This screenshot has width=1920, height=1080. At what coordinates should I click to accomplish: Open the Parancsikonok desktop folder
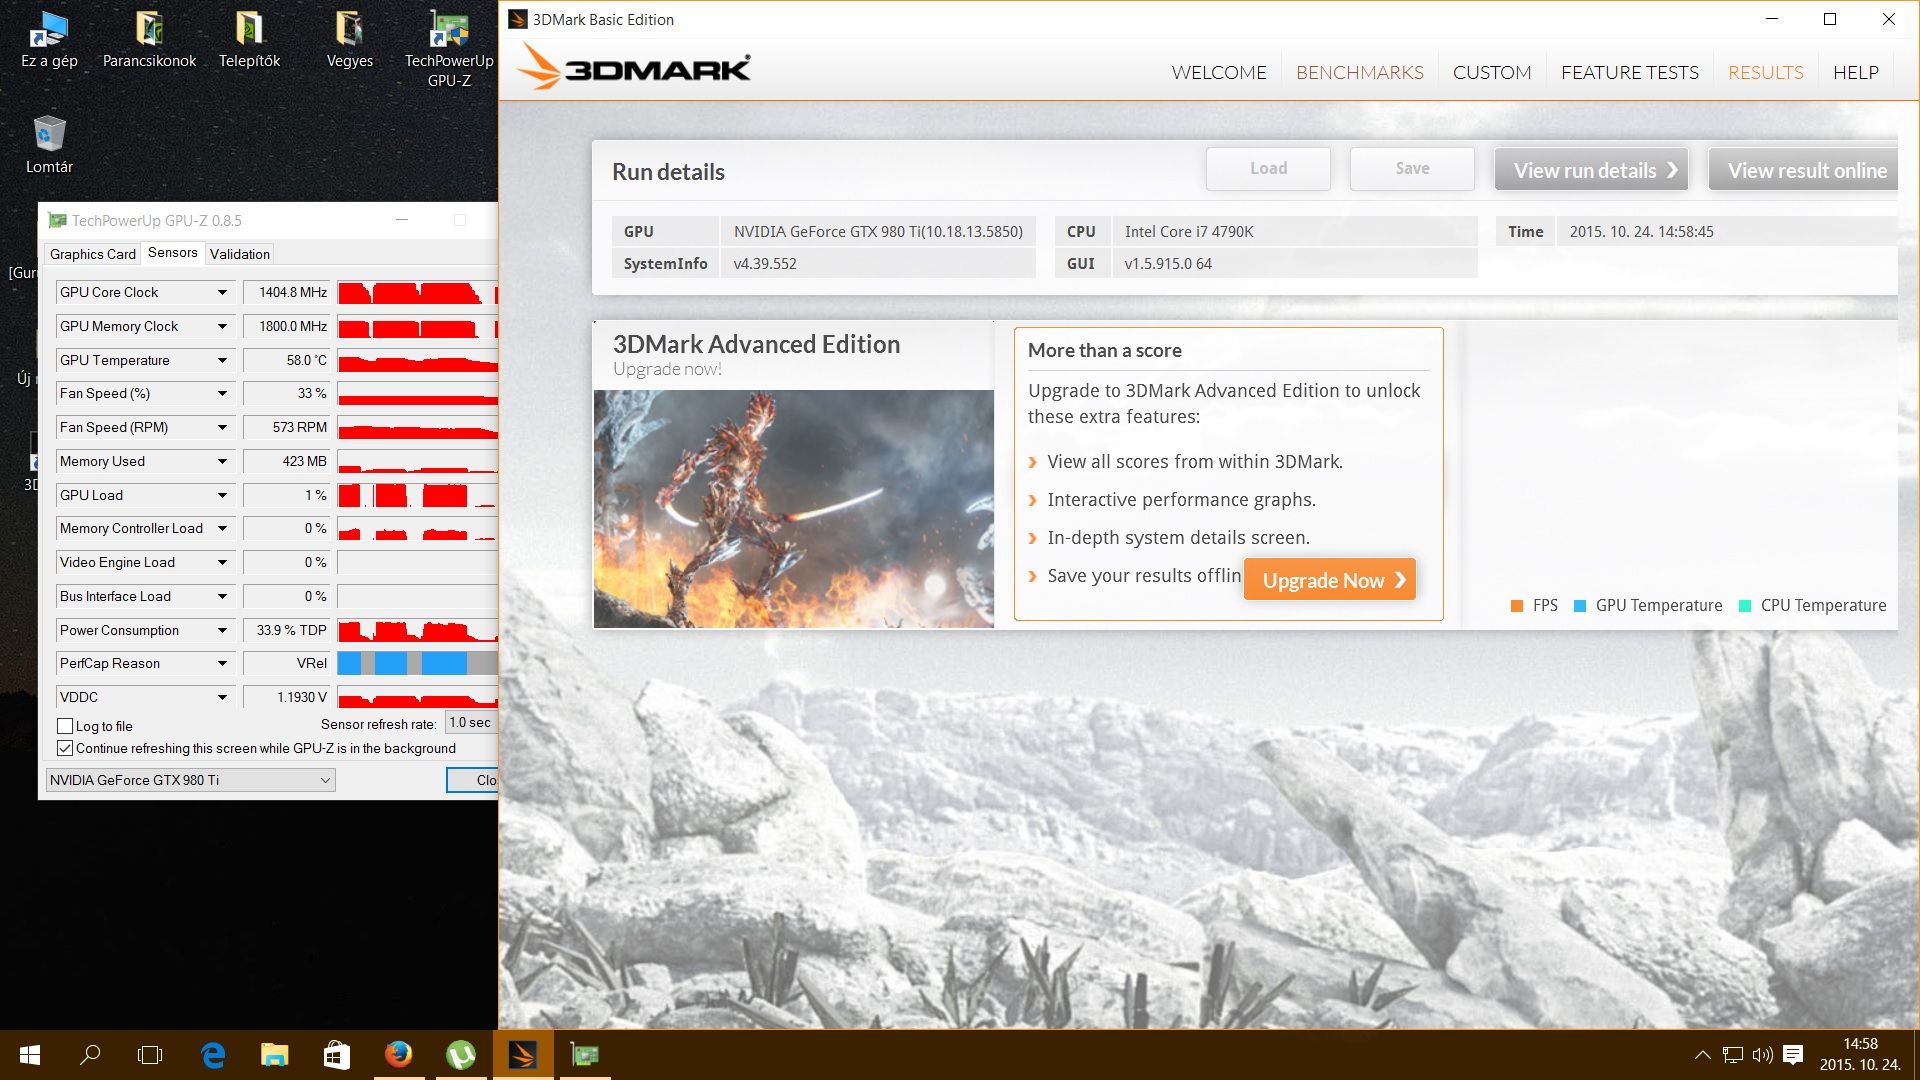[149, 40]
